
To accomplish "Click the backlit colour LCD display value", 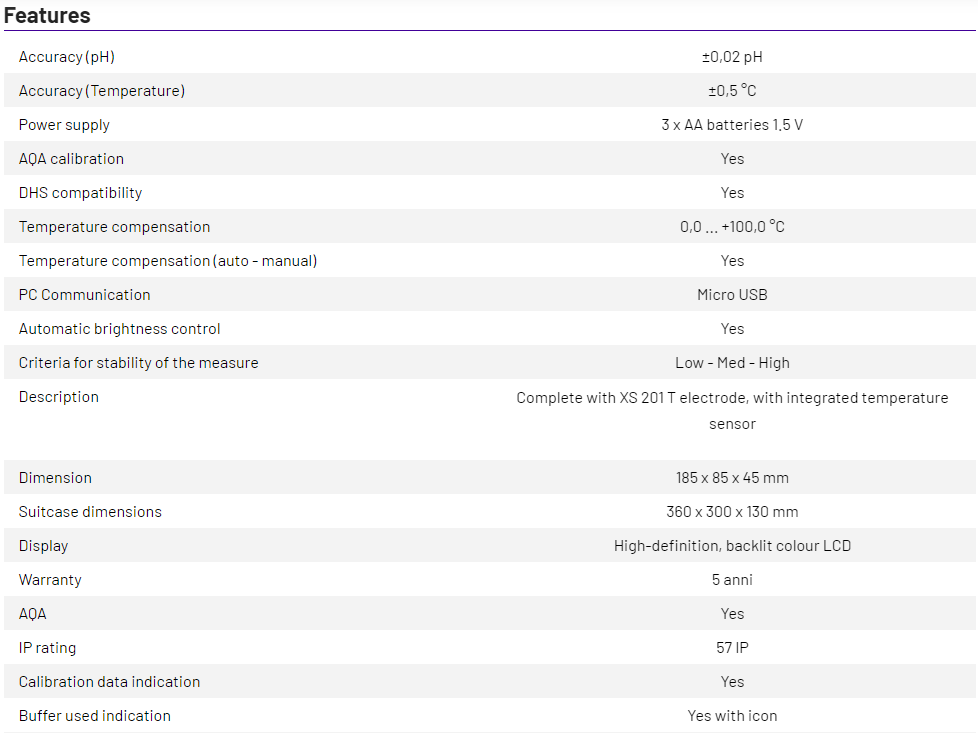I will (732, 546).
